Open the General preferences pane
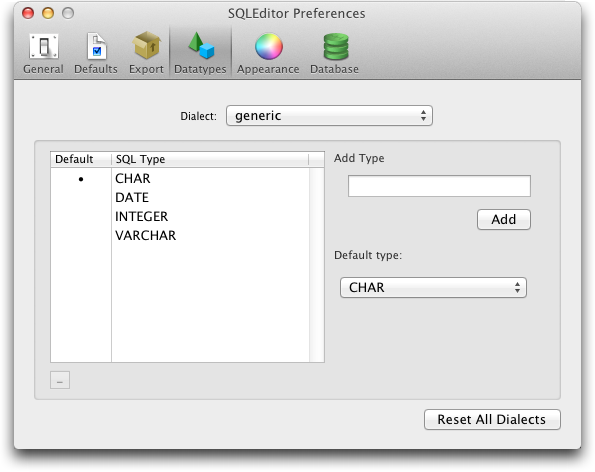This screenshot has height=472, width=595. pos(43,53)
